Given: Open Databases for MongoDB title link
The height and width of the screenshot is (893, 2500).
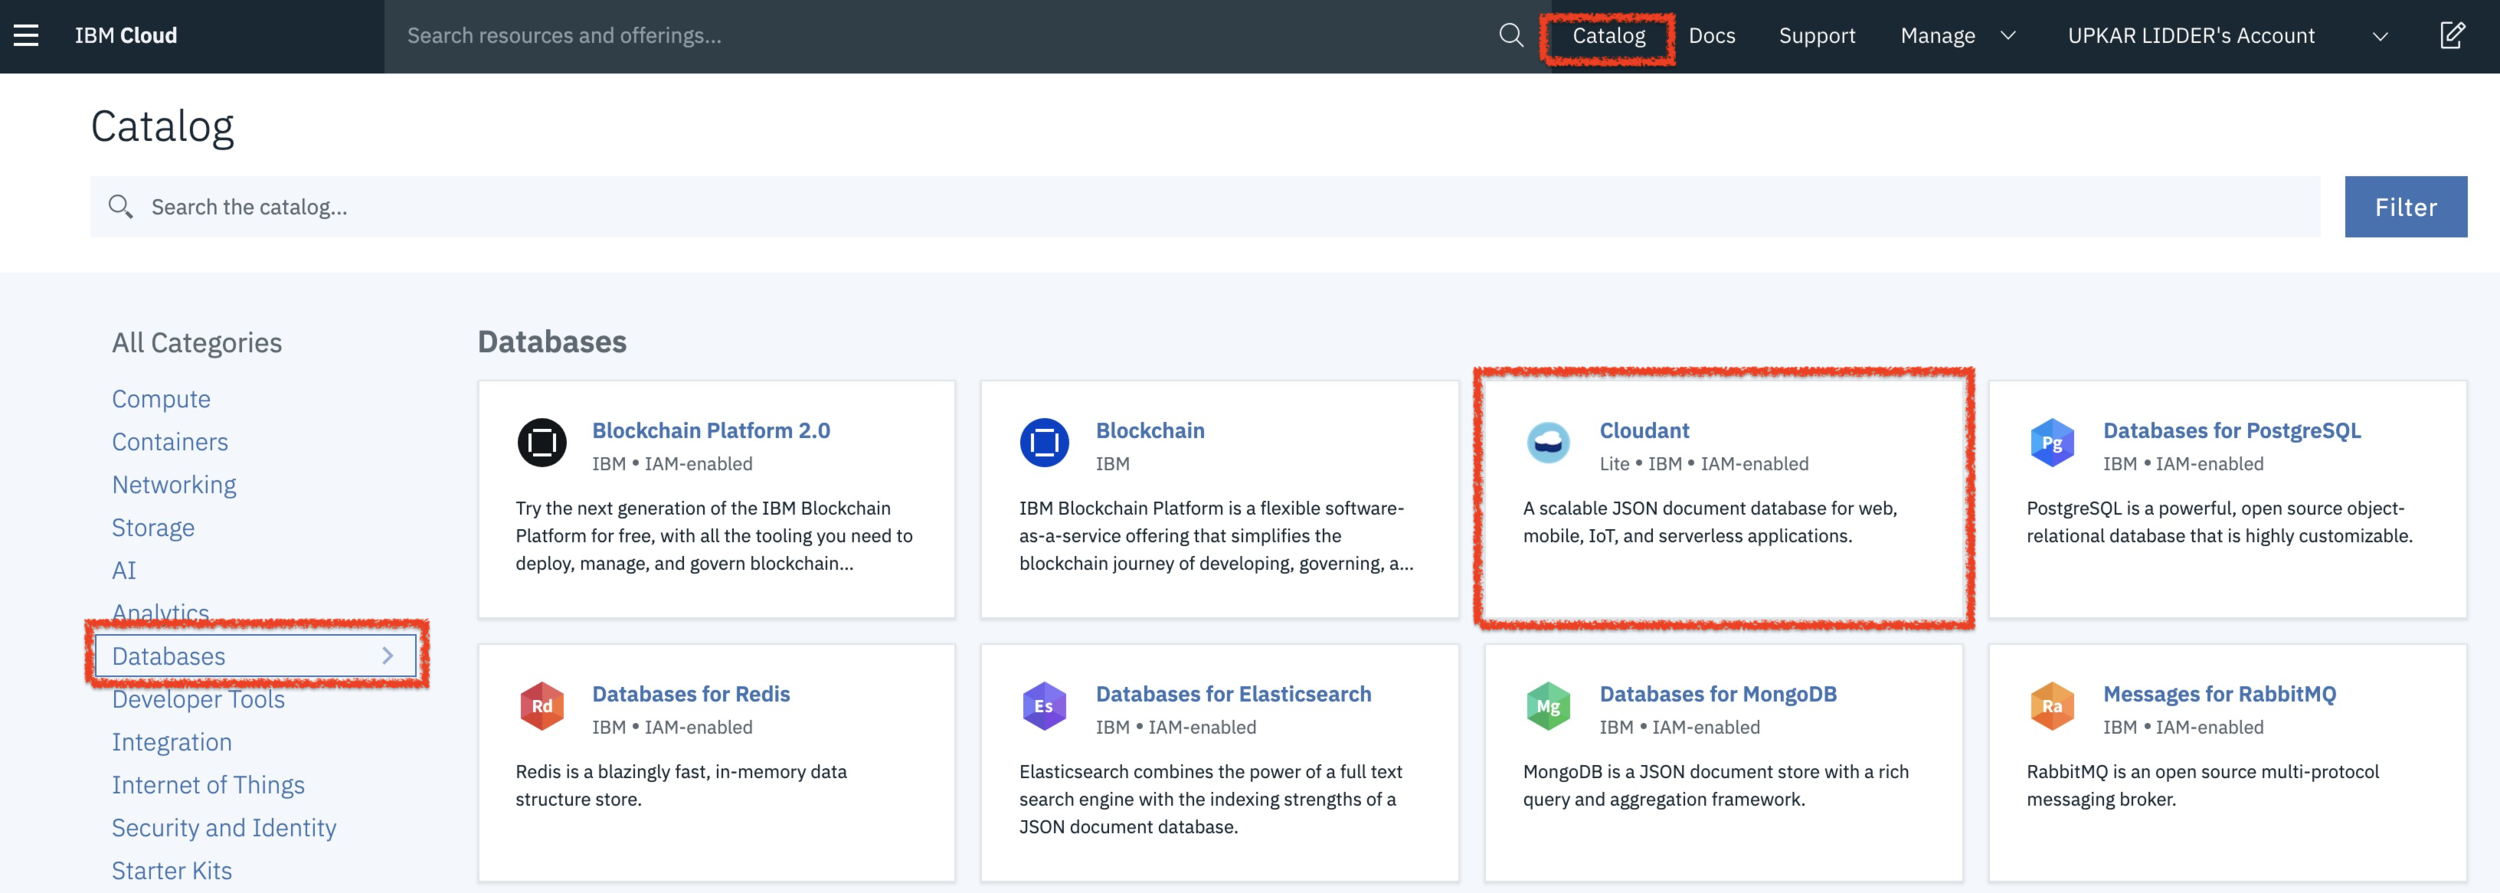Looking at the screenshot, I should pos(1718,694).
